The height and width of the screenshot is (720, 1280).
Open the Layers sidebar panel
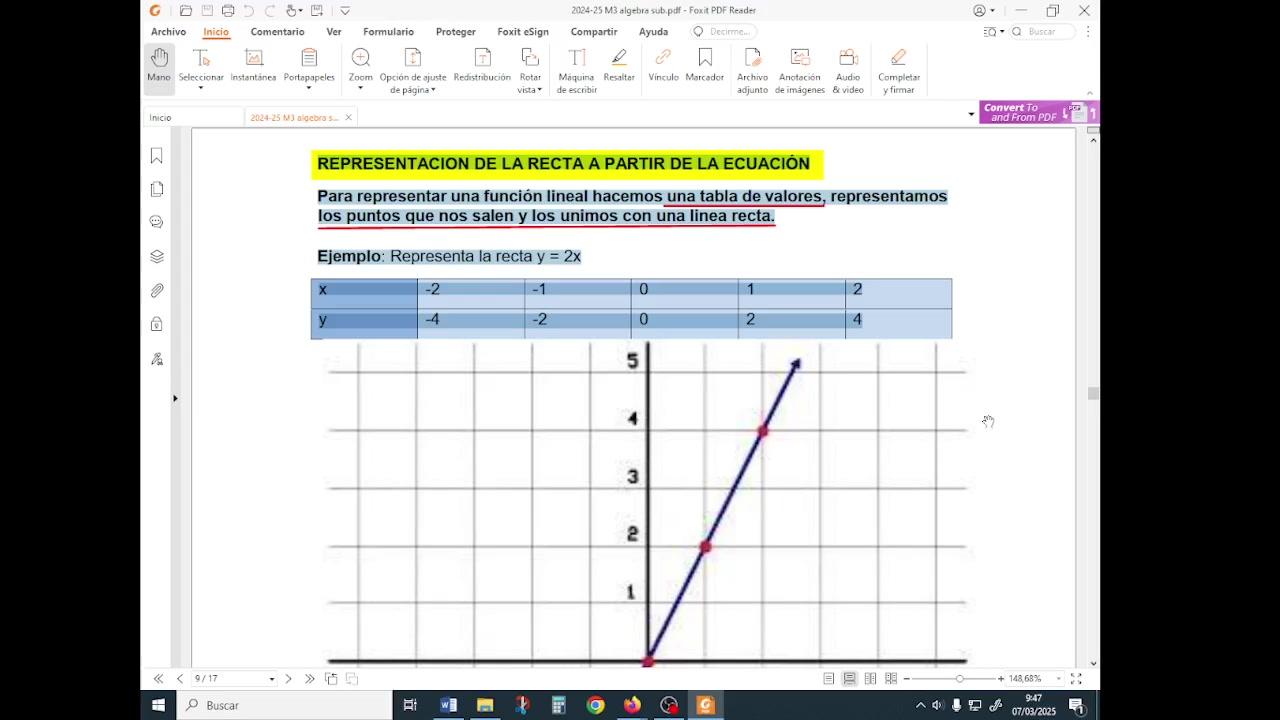(x=157, y=256)
